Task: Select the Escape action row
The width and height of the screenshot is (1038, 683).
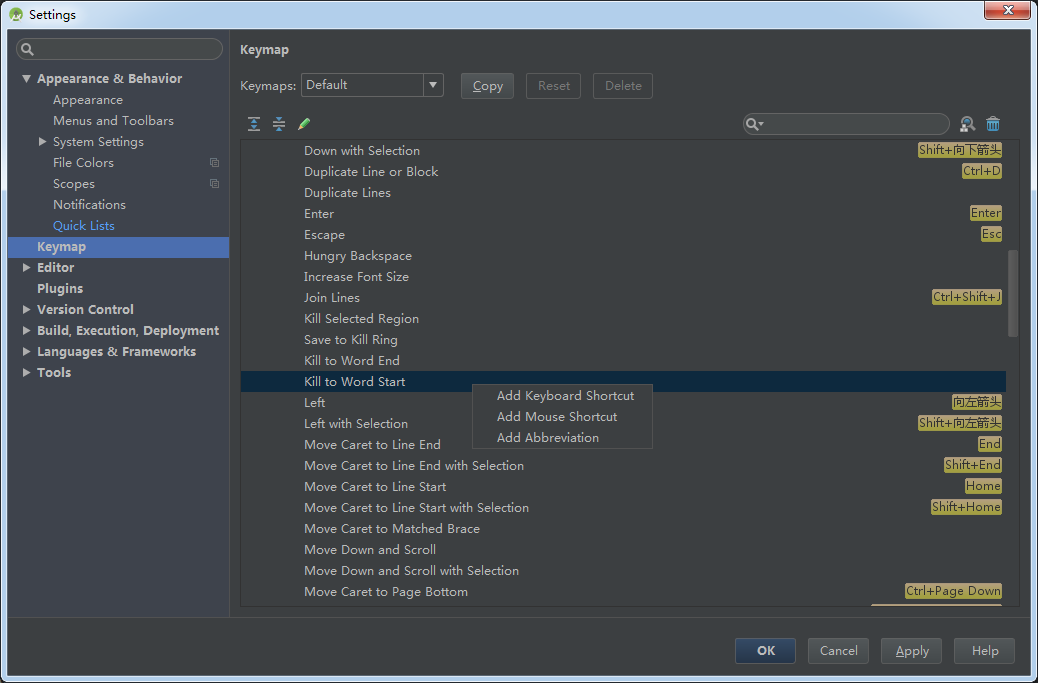Action: [623, 235]
